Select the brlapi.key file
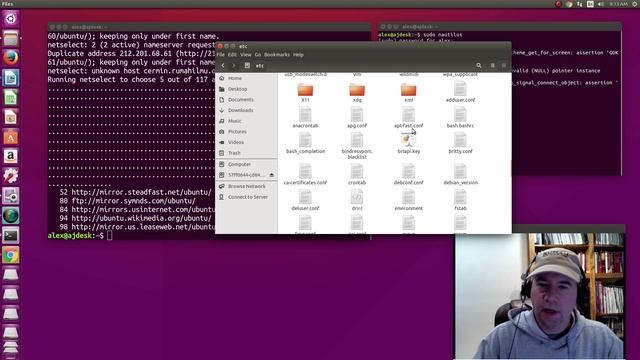 pyautogui.click(x=409, y=143)
